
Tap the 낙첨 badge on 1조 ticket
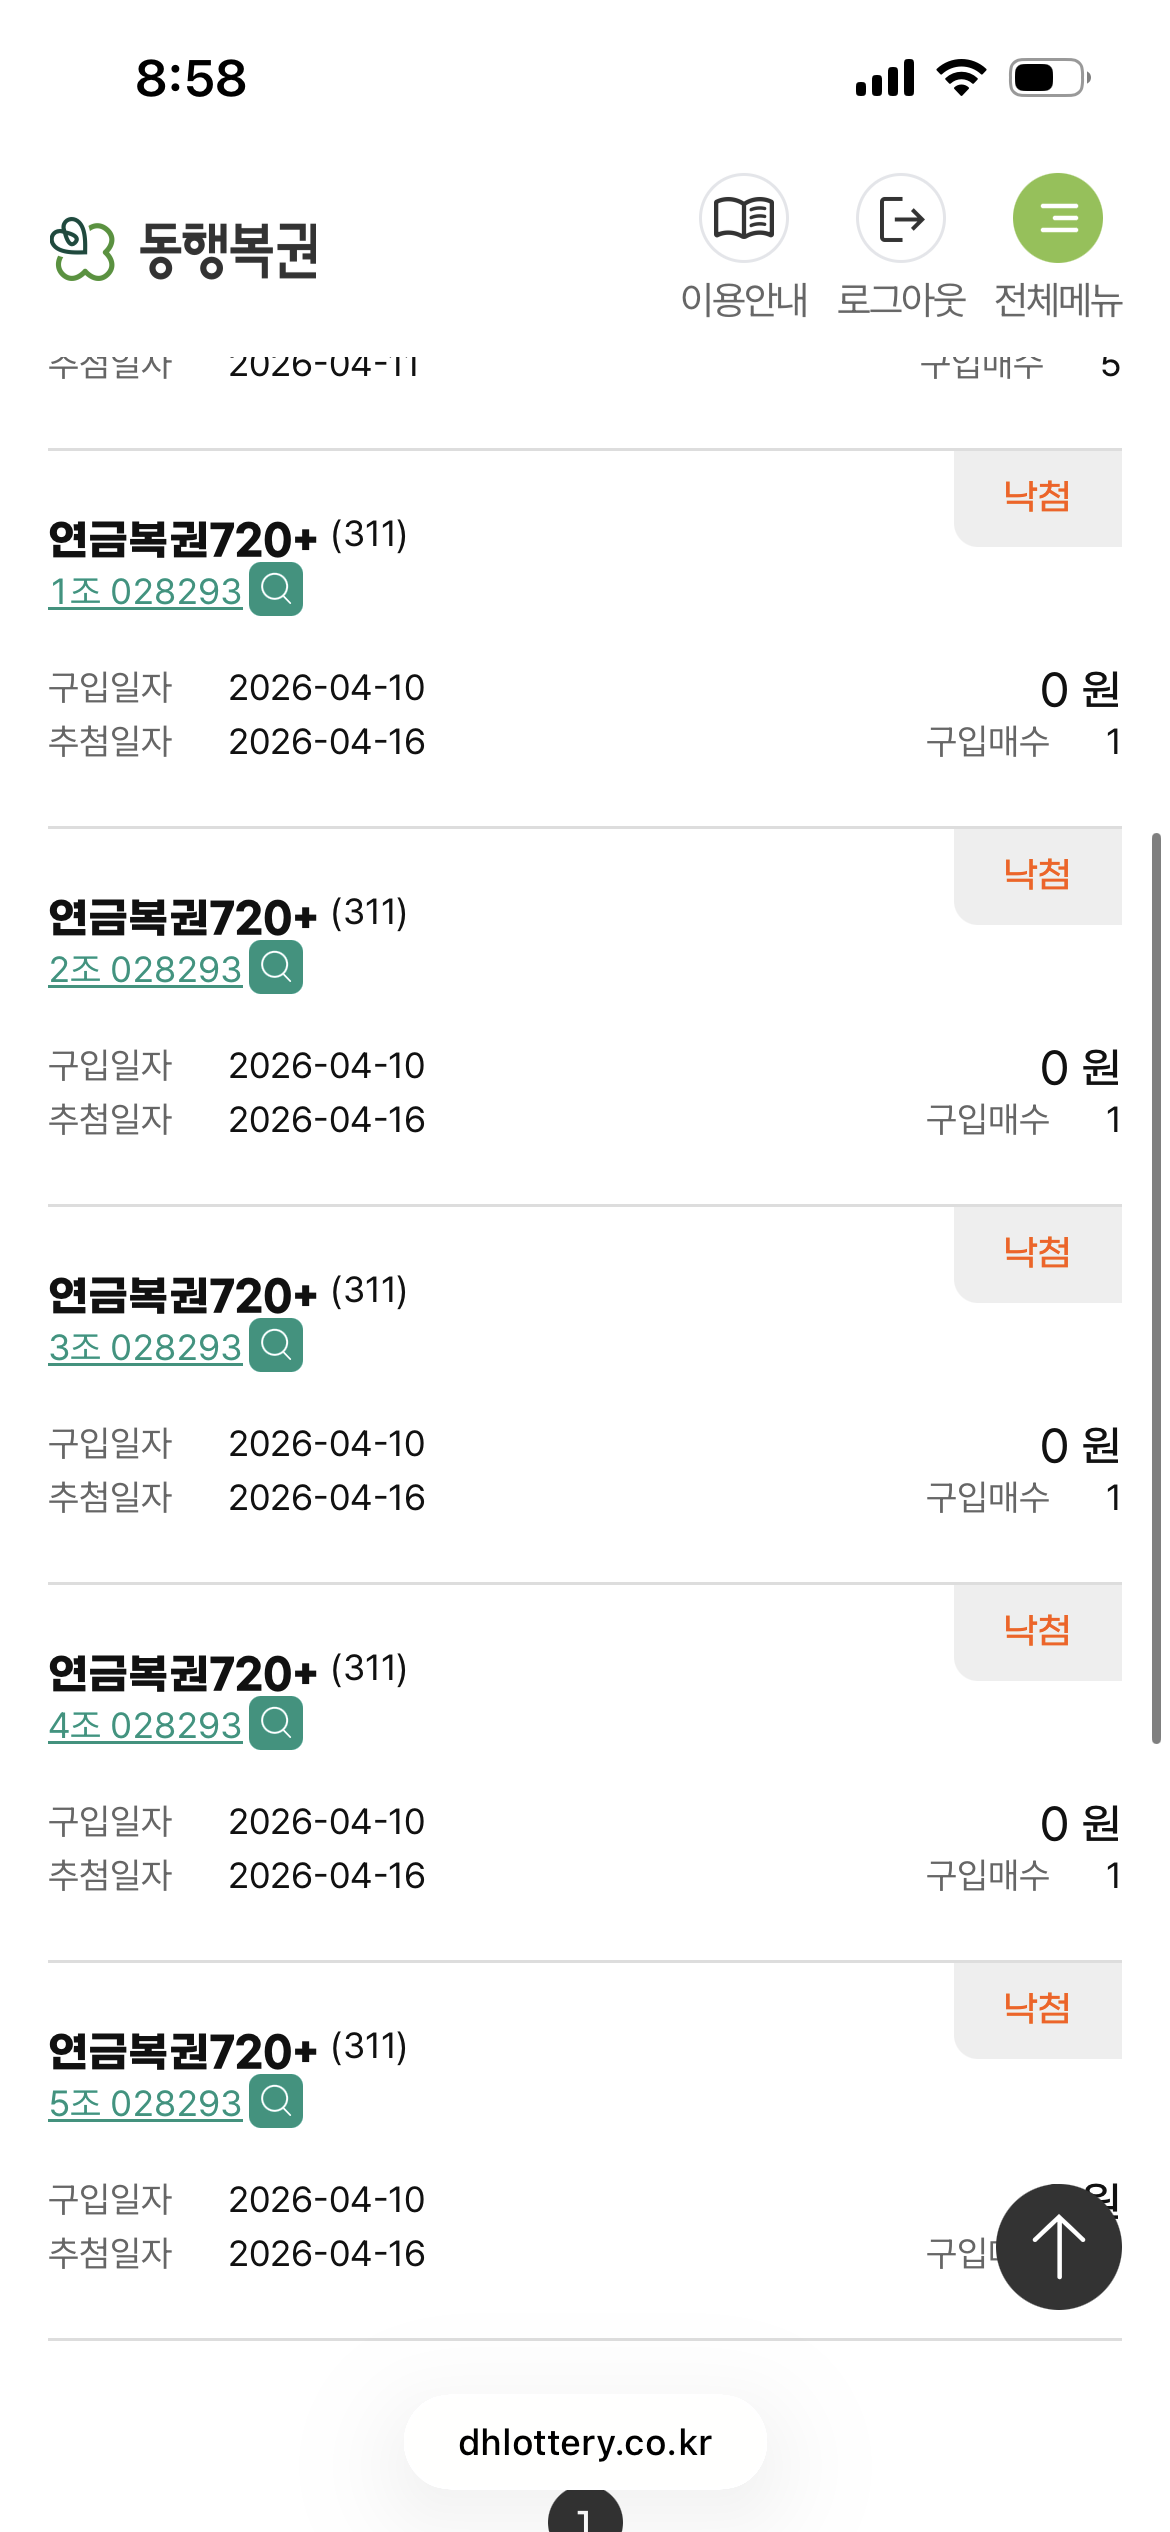[1037, 497]
